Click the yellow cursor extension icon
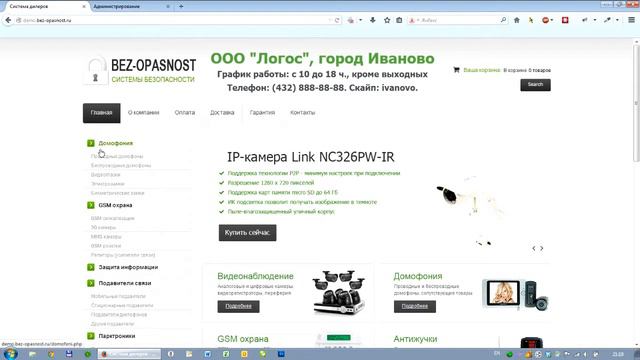 pyautogui.click(x=531, y=20)
